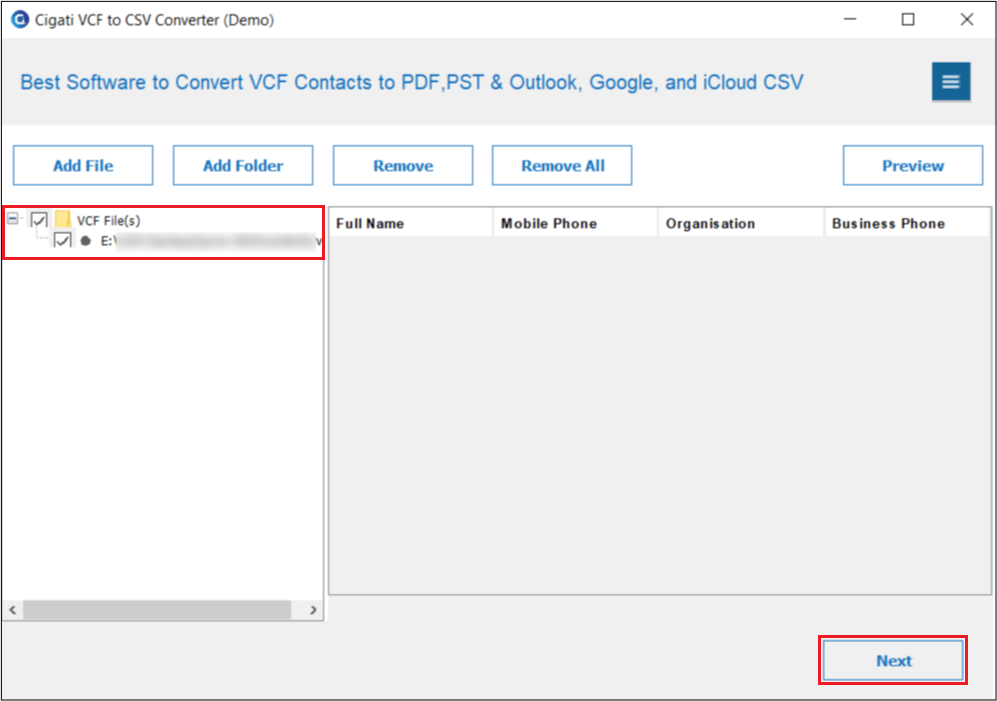
Task: Toggle the VCF File(s) root checkbox
Action: [x=39, y=220]
